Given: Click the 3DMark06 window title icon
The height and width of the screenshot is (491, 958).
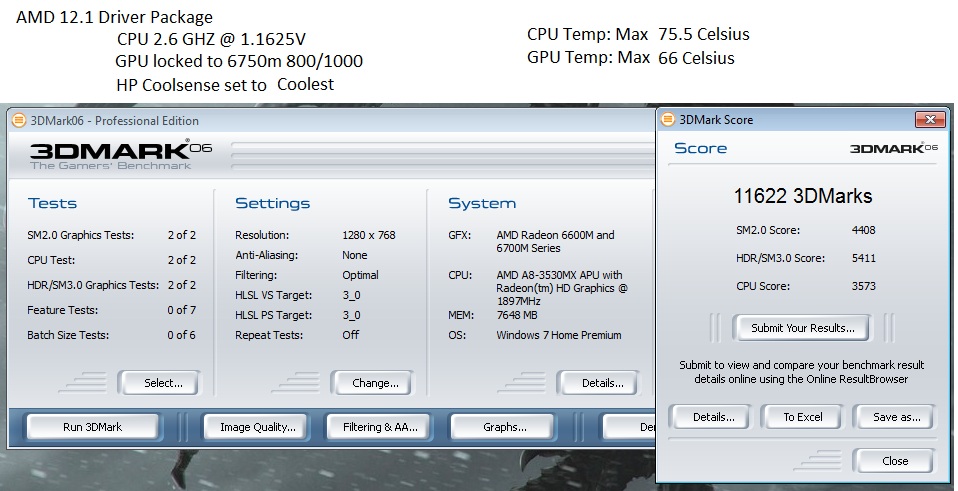Looking at the screenshot, I should (20, 120).
